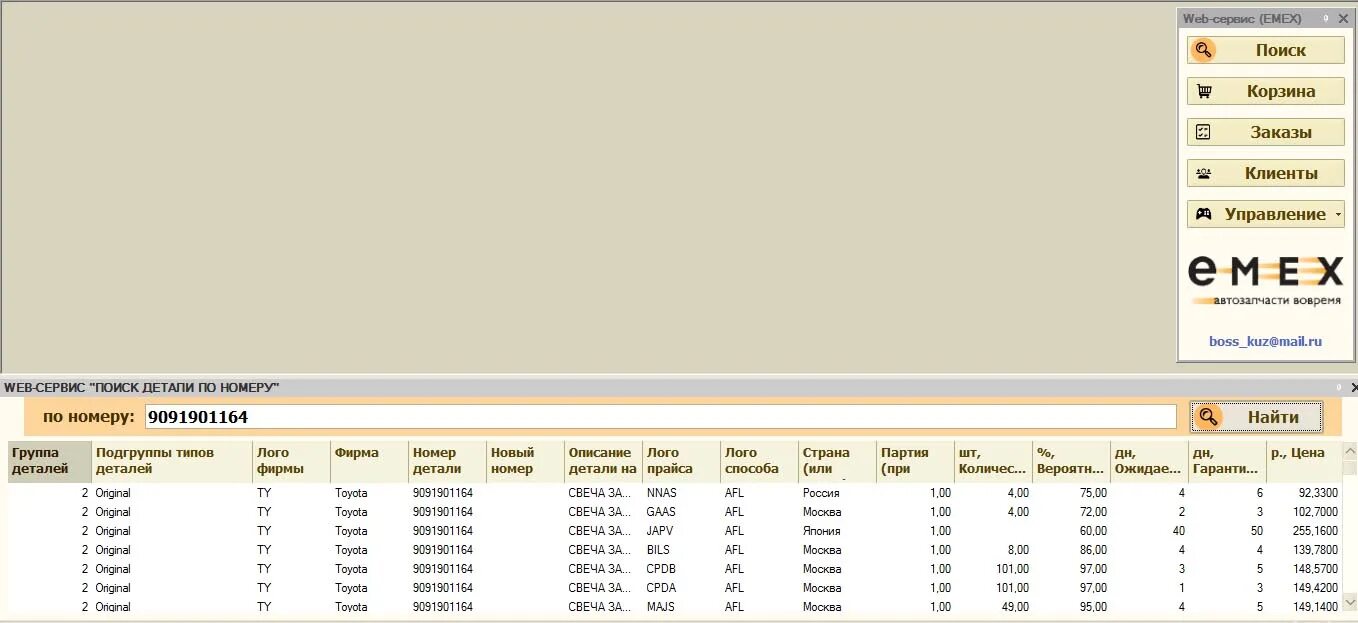This screenshot has height=623, width=1358.
Task: Sort by Новый номер column header
Action: pyautogui.click(x=525, y=461)
